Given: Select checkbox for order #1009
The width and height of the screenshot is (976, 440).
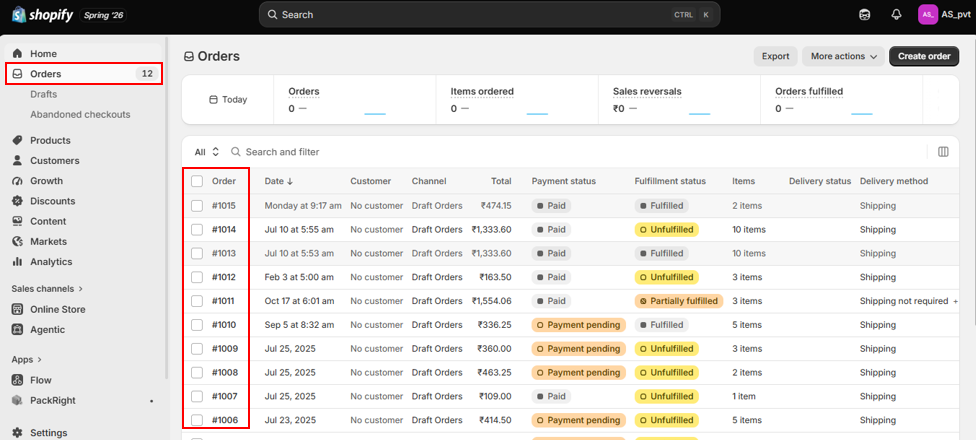Looking at the screenshot, I should pyautogui.click(x=197, y=349).
